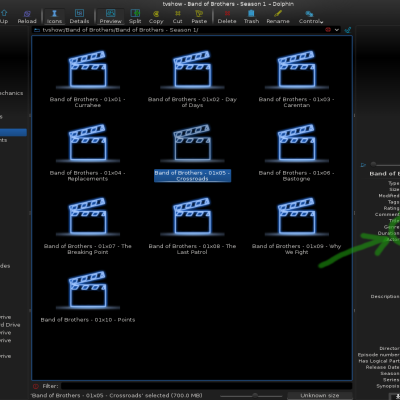Click the 'Release Date' metadata label
400x400 pixels.
382,367
